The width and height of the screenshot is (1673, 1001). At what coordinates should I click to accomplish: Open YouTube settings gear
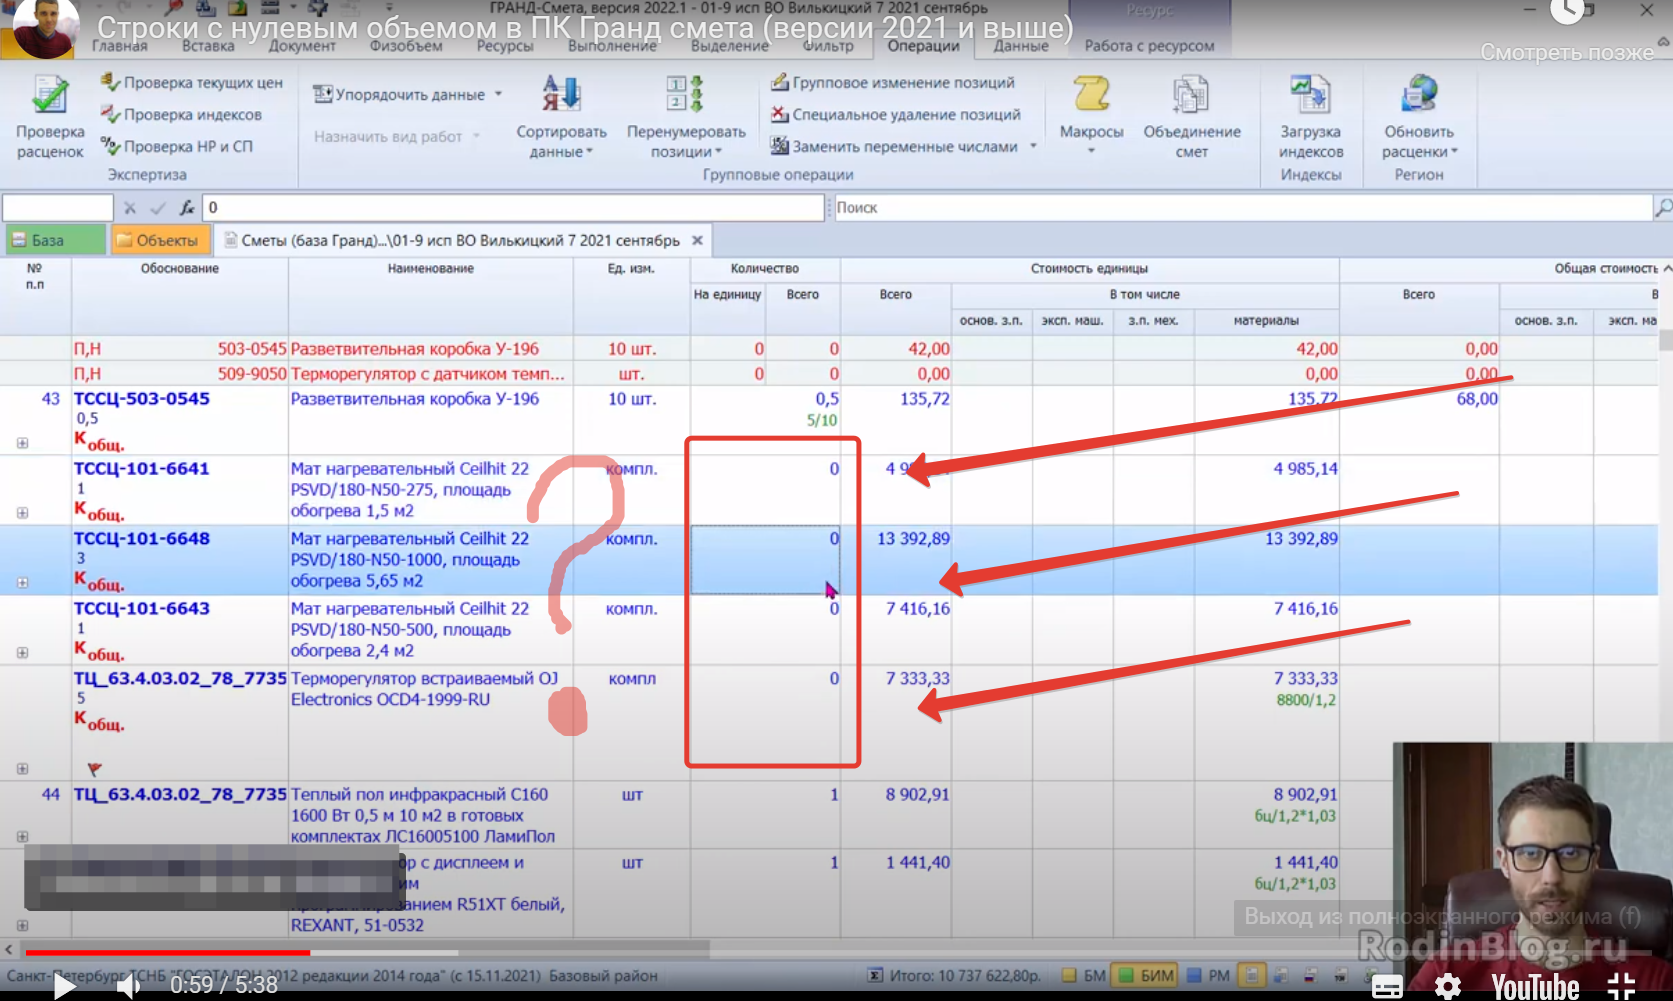[1447, 987]
